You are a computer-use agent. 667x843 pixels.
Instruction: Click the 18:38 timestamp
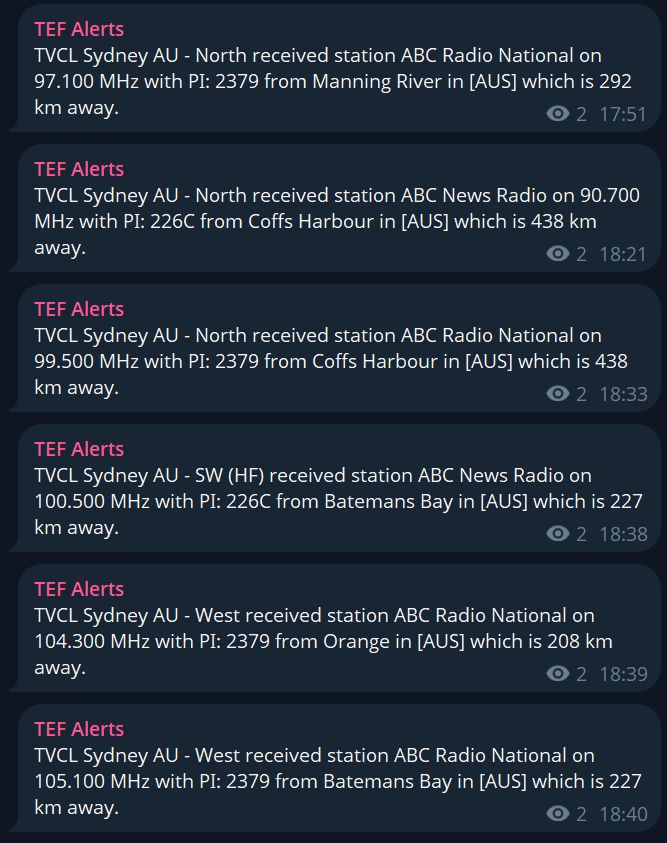click(623, 534)
